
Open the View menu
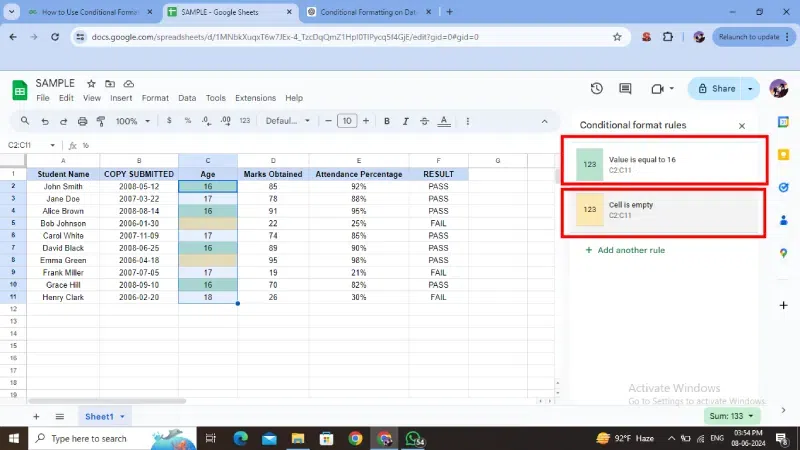pos(92,98)
